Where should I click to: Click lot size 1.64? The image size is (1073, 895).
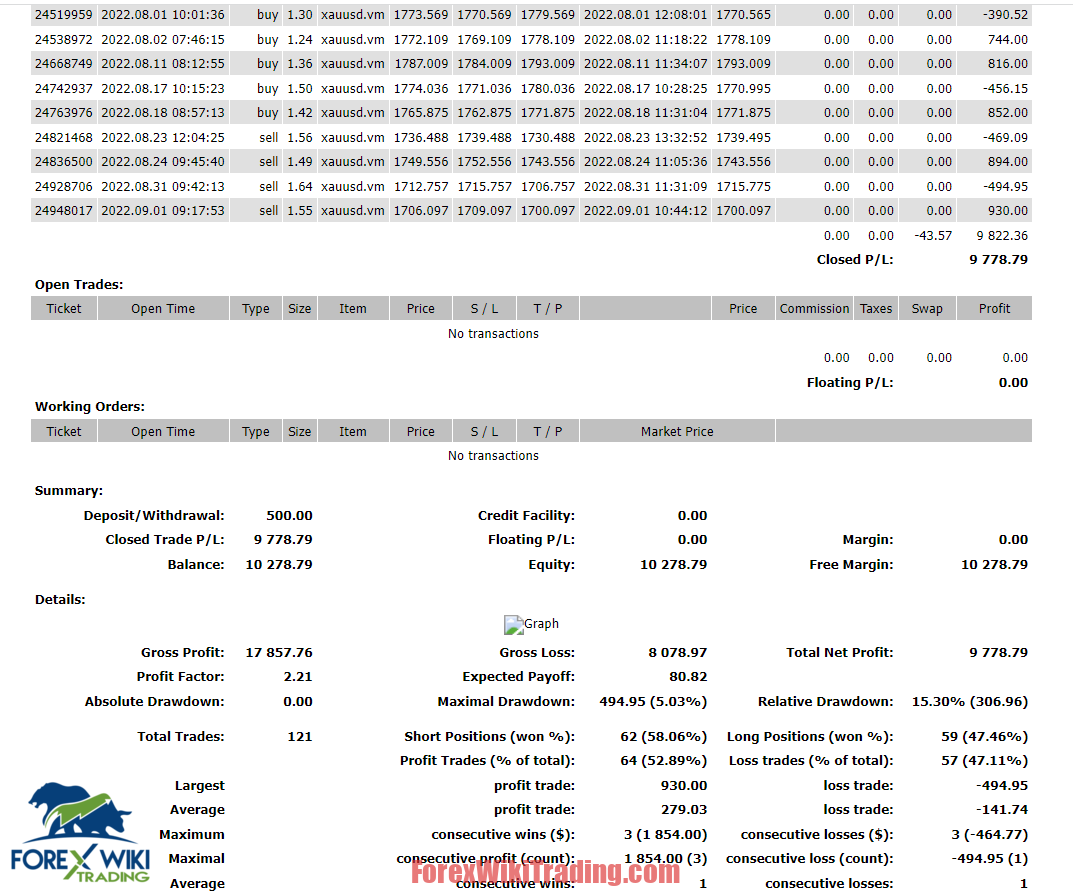[300, 186]
